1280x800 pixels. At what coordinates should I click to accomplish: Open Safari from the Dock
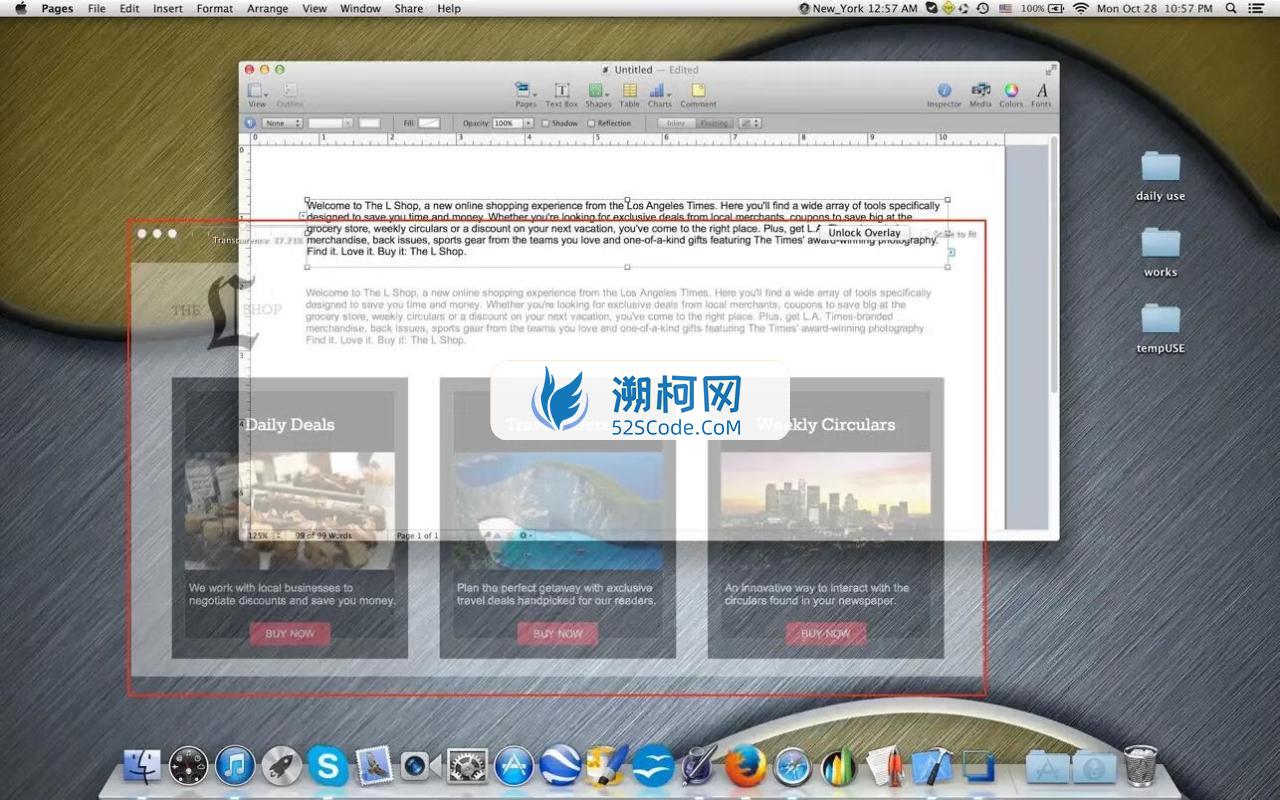point(791,766)
